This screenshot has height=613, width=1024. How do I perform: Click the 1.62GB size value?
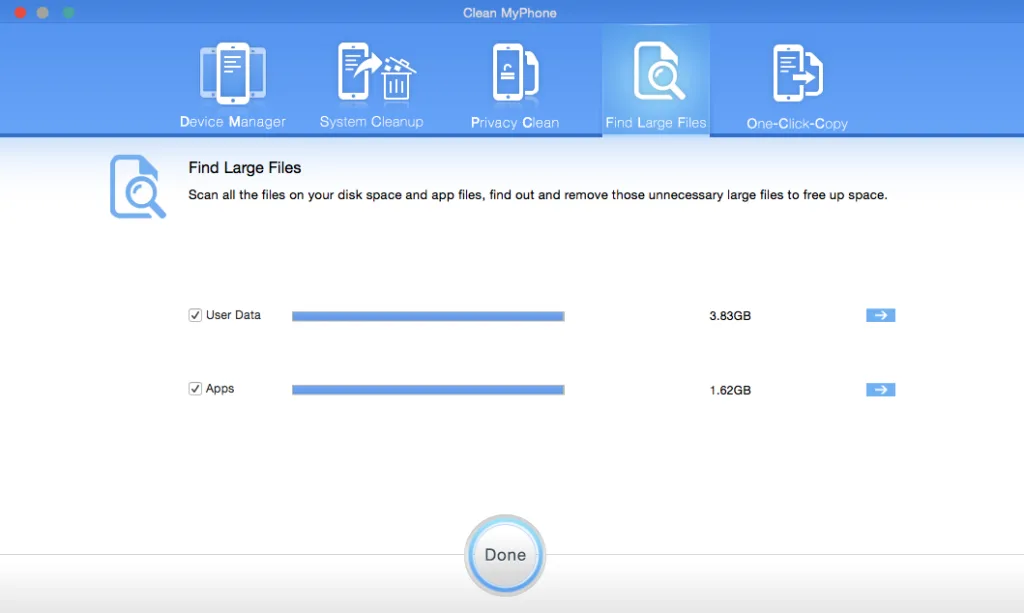tap(730, 390)
